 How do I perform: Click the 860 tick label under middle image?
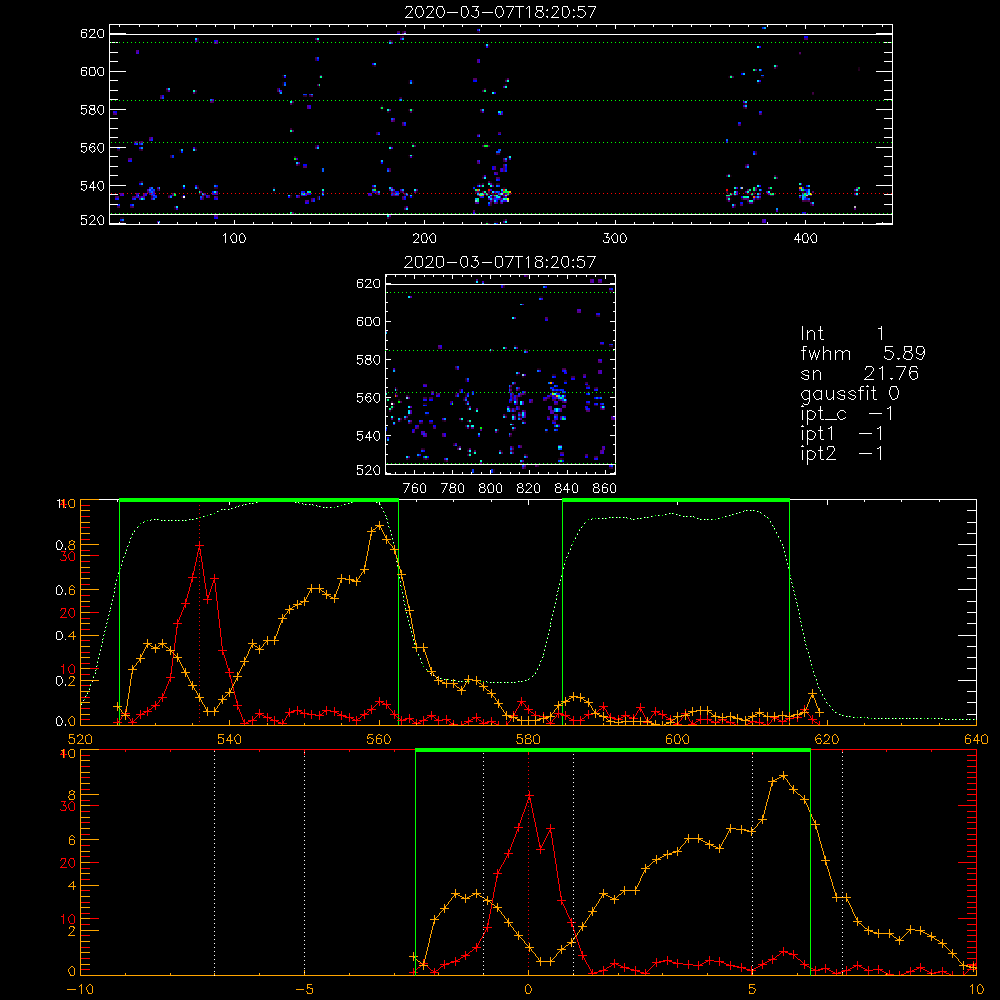coord(605,489)
